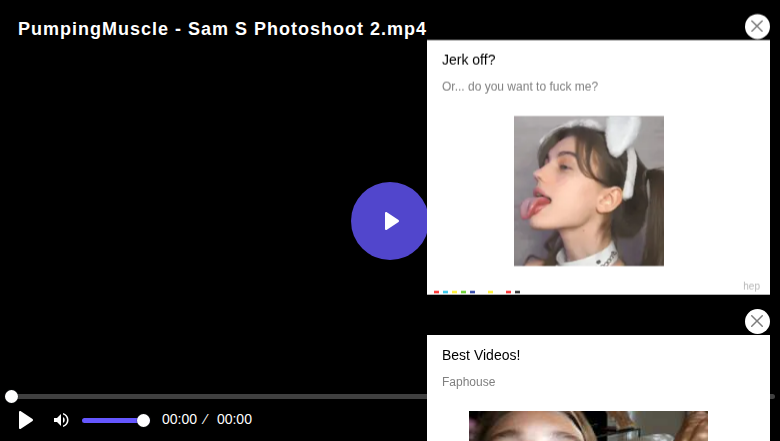
Task: Click the large purple play button
Action: (389, 221)
